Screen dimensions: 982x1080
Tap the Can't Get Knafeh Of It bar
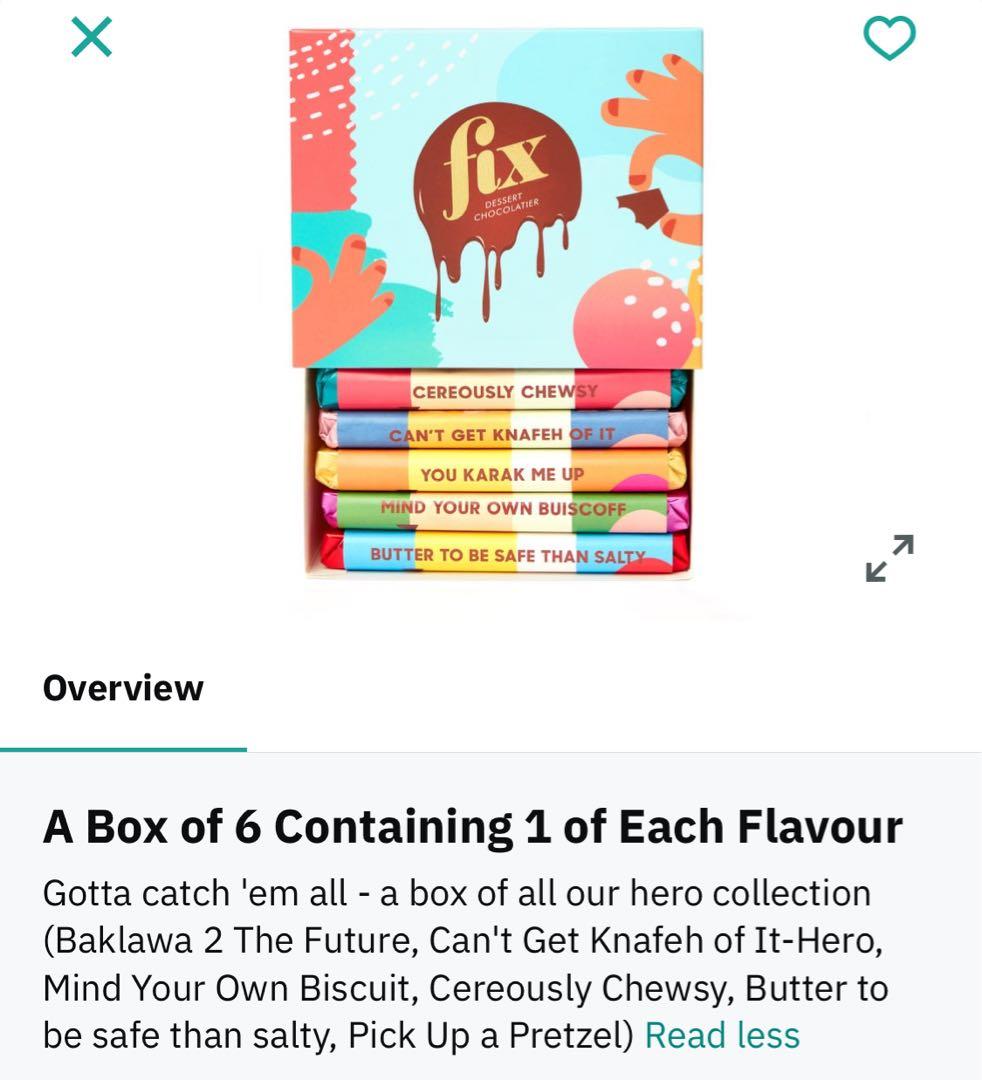pos(502,431)
